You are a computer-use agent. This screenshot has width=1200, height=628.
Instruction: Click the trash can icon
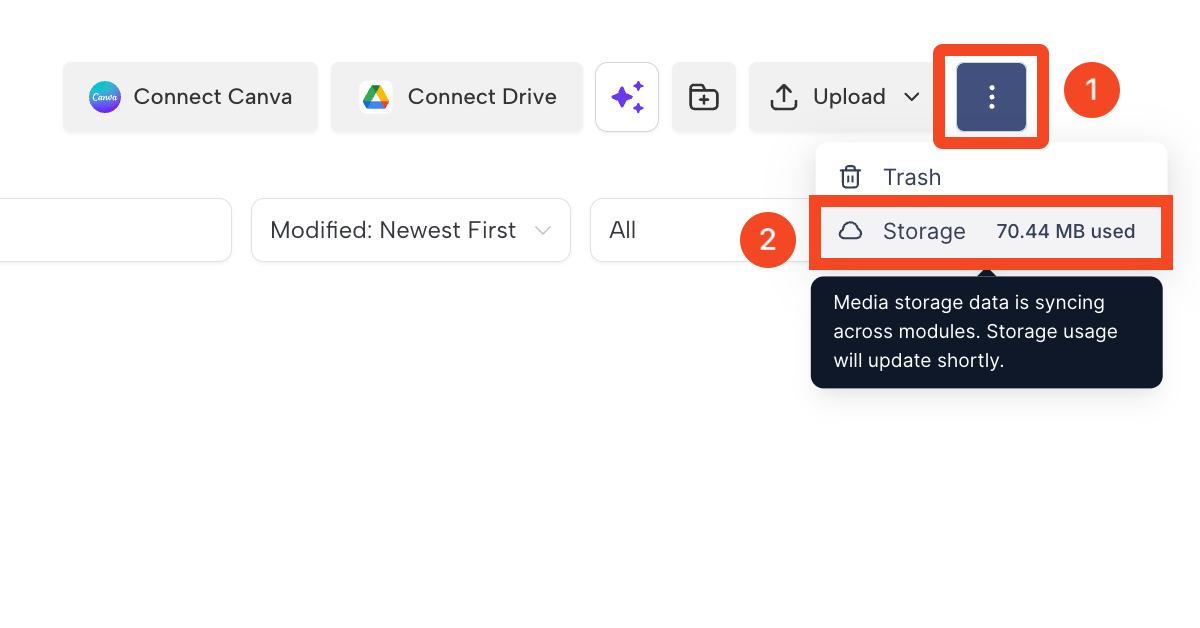[850, 177]
